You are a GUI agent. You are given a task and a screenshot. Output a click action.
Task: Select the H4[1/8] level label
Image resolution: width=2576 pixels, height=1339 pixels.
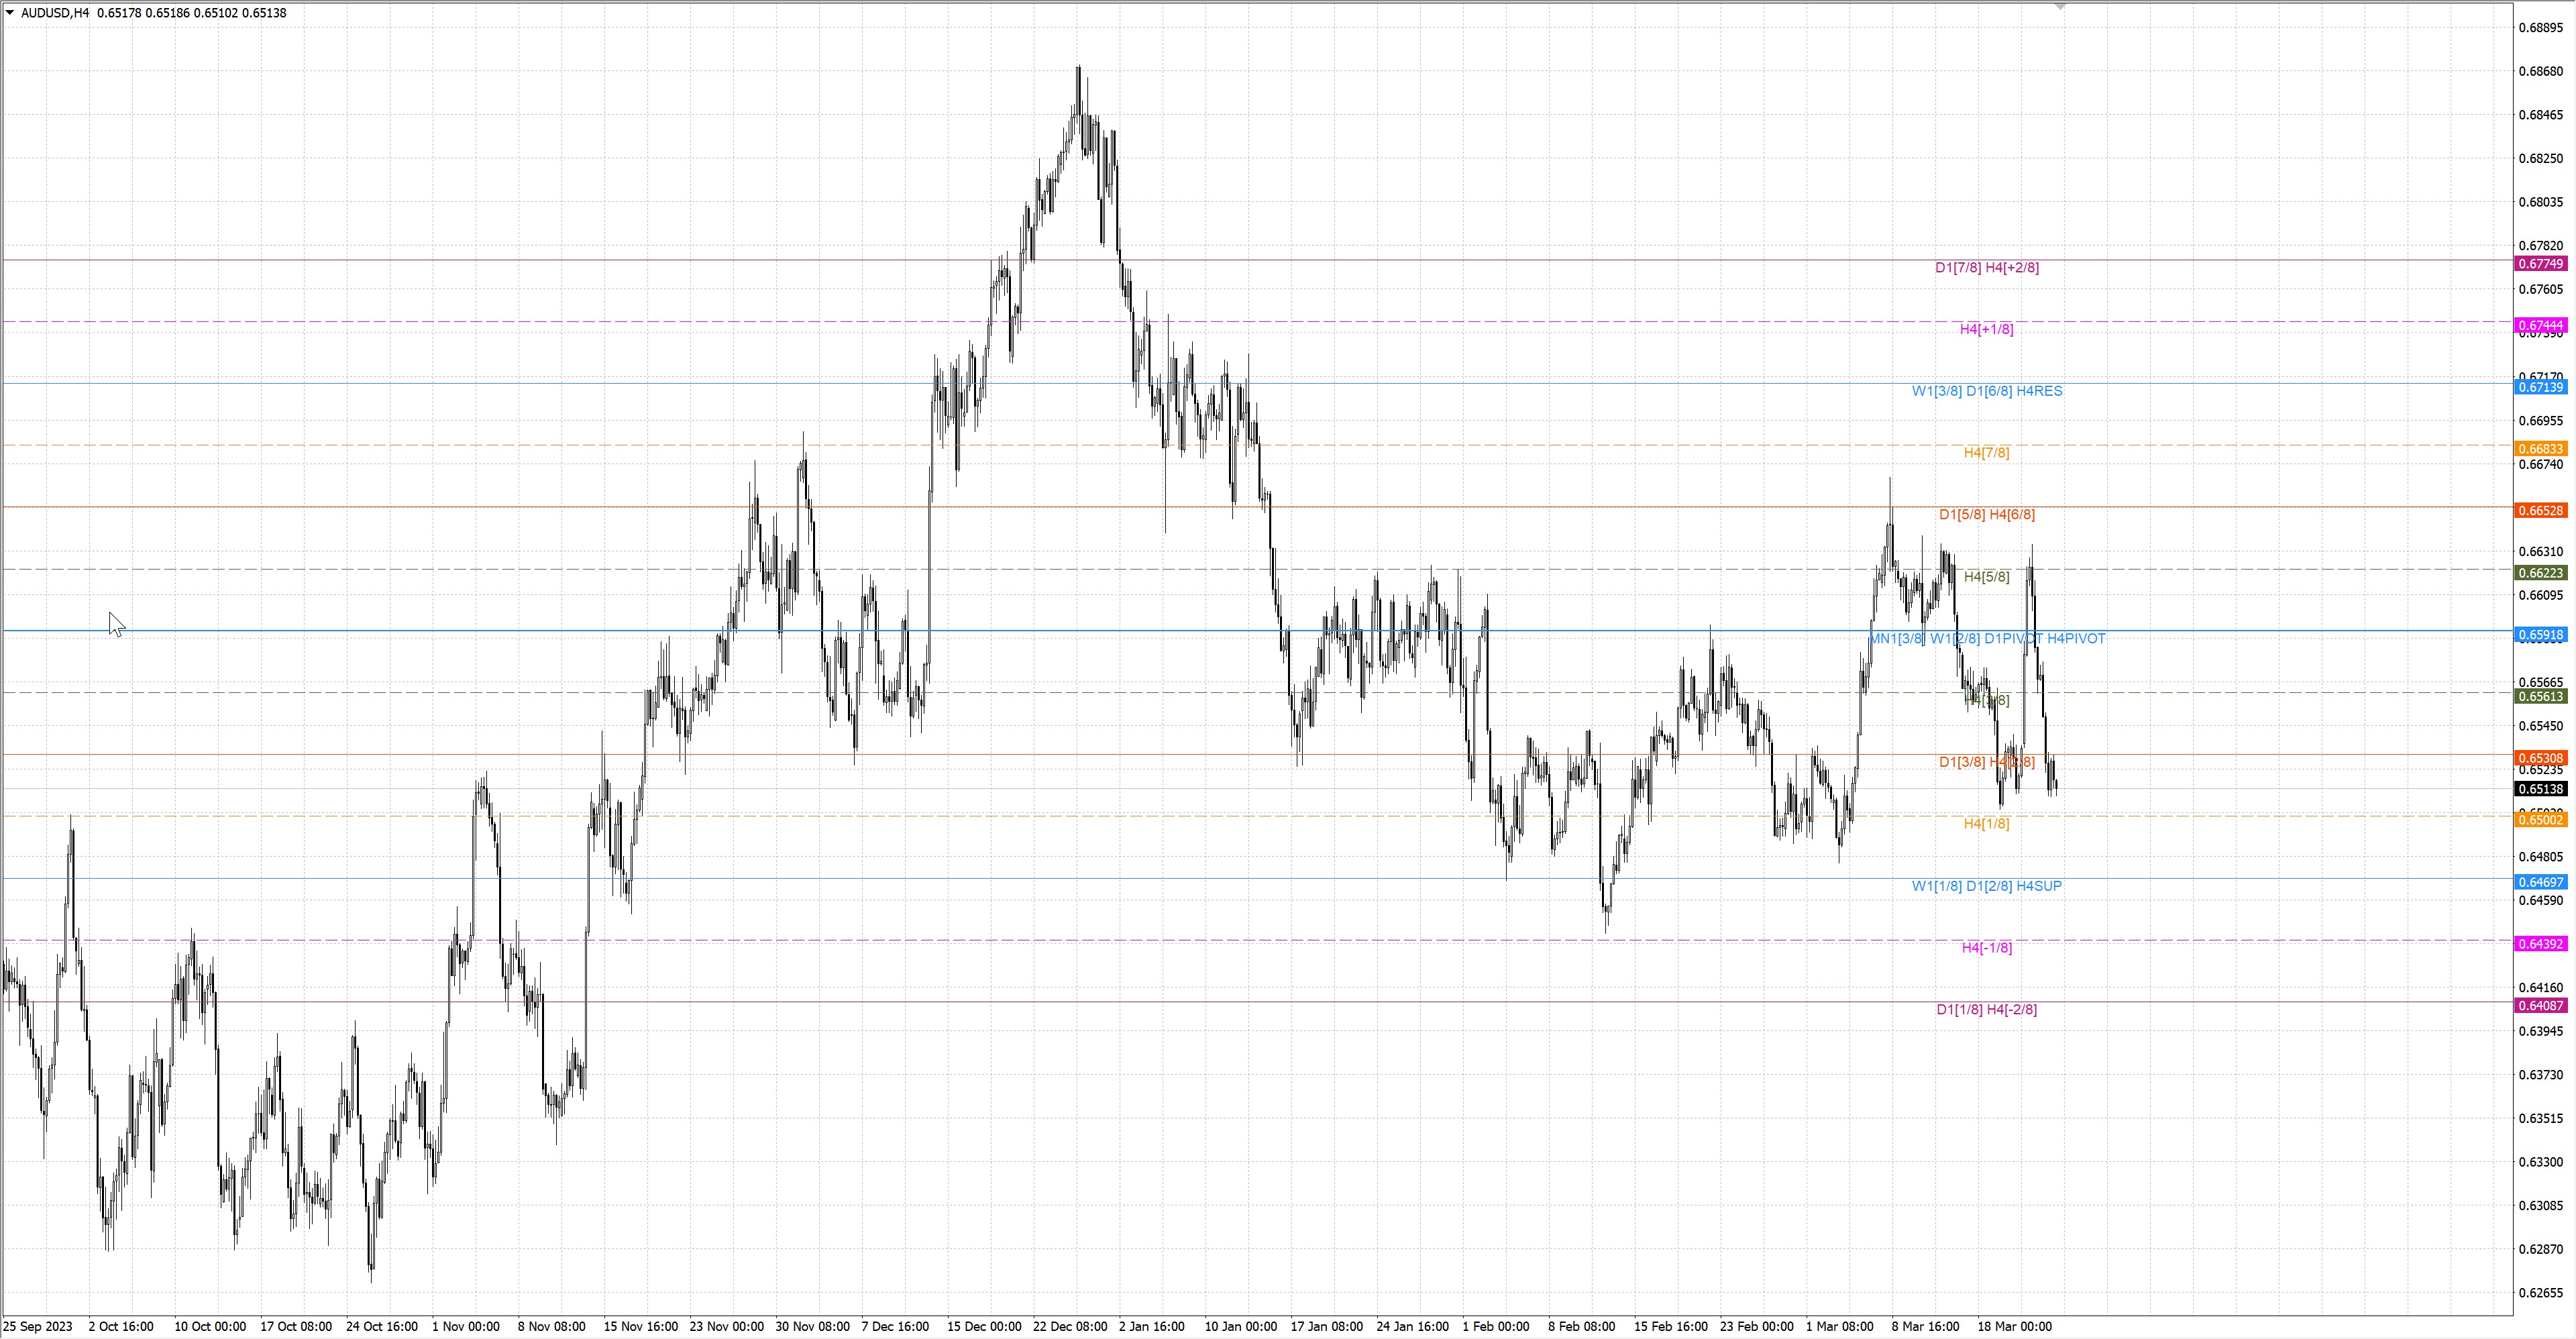1986,824
